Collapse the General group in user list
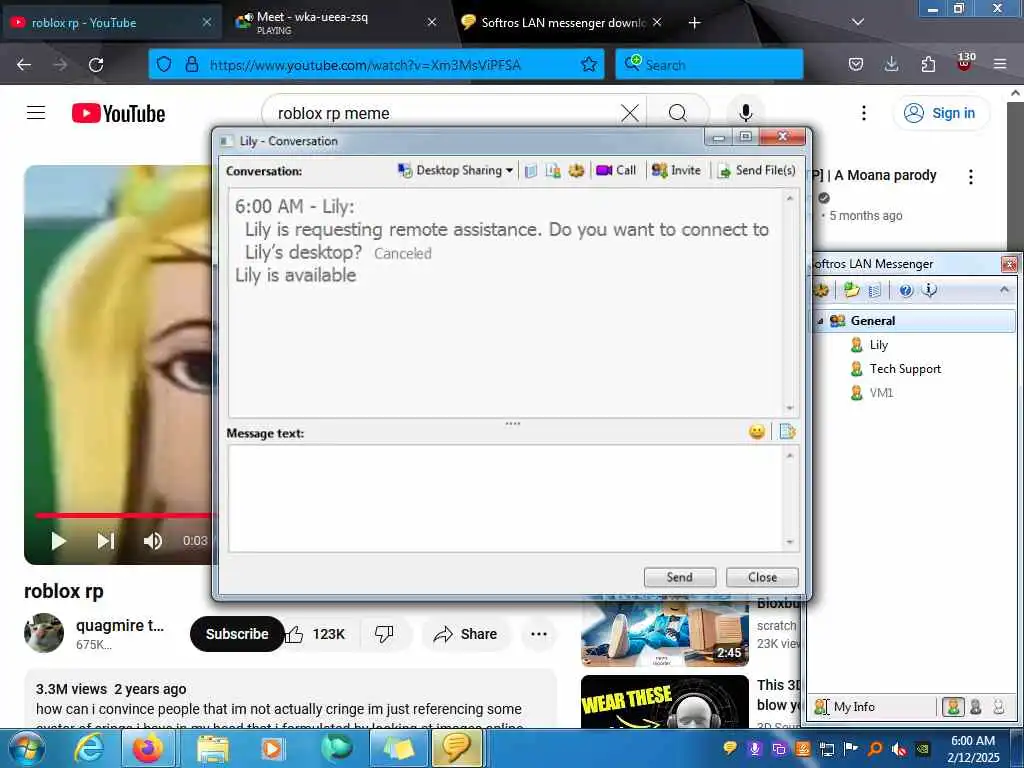The width and height of the screenshot is (1024, 768). 820,321
